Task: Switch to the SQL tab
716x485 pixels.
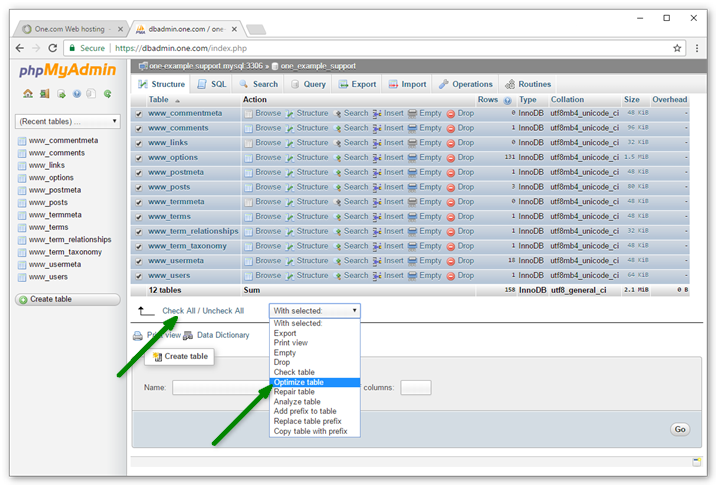Action: coord(212,84)
